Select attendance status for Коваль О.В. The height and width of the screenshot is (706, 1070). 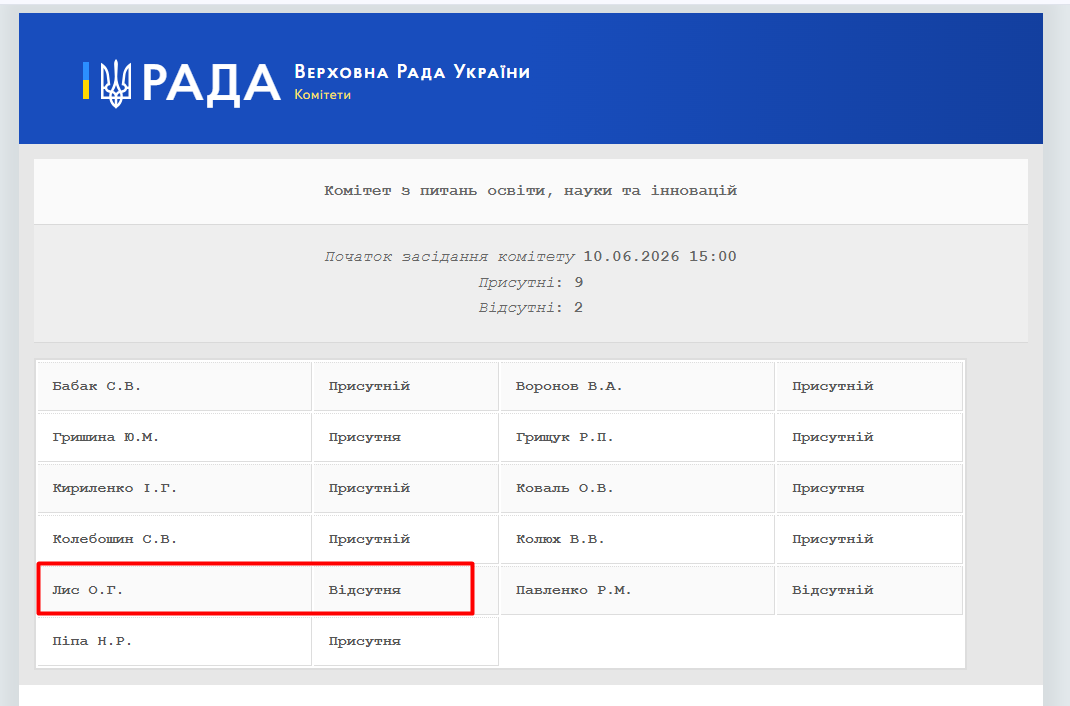[x=869, y=488]
